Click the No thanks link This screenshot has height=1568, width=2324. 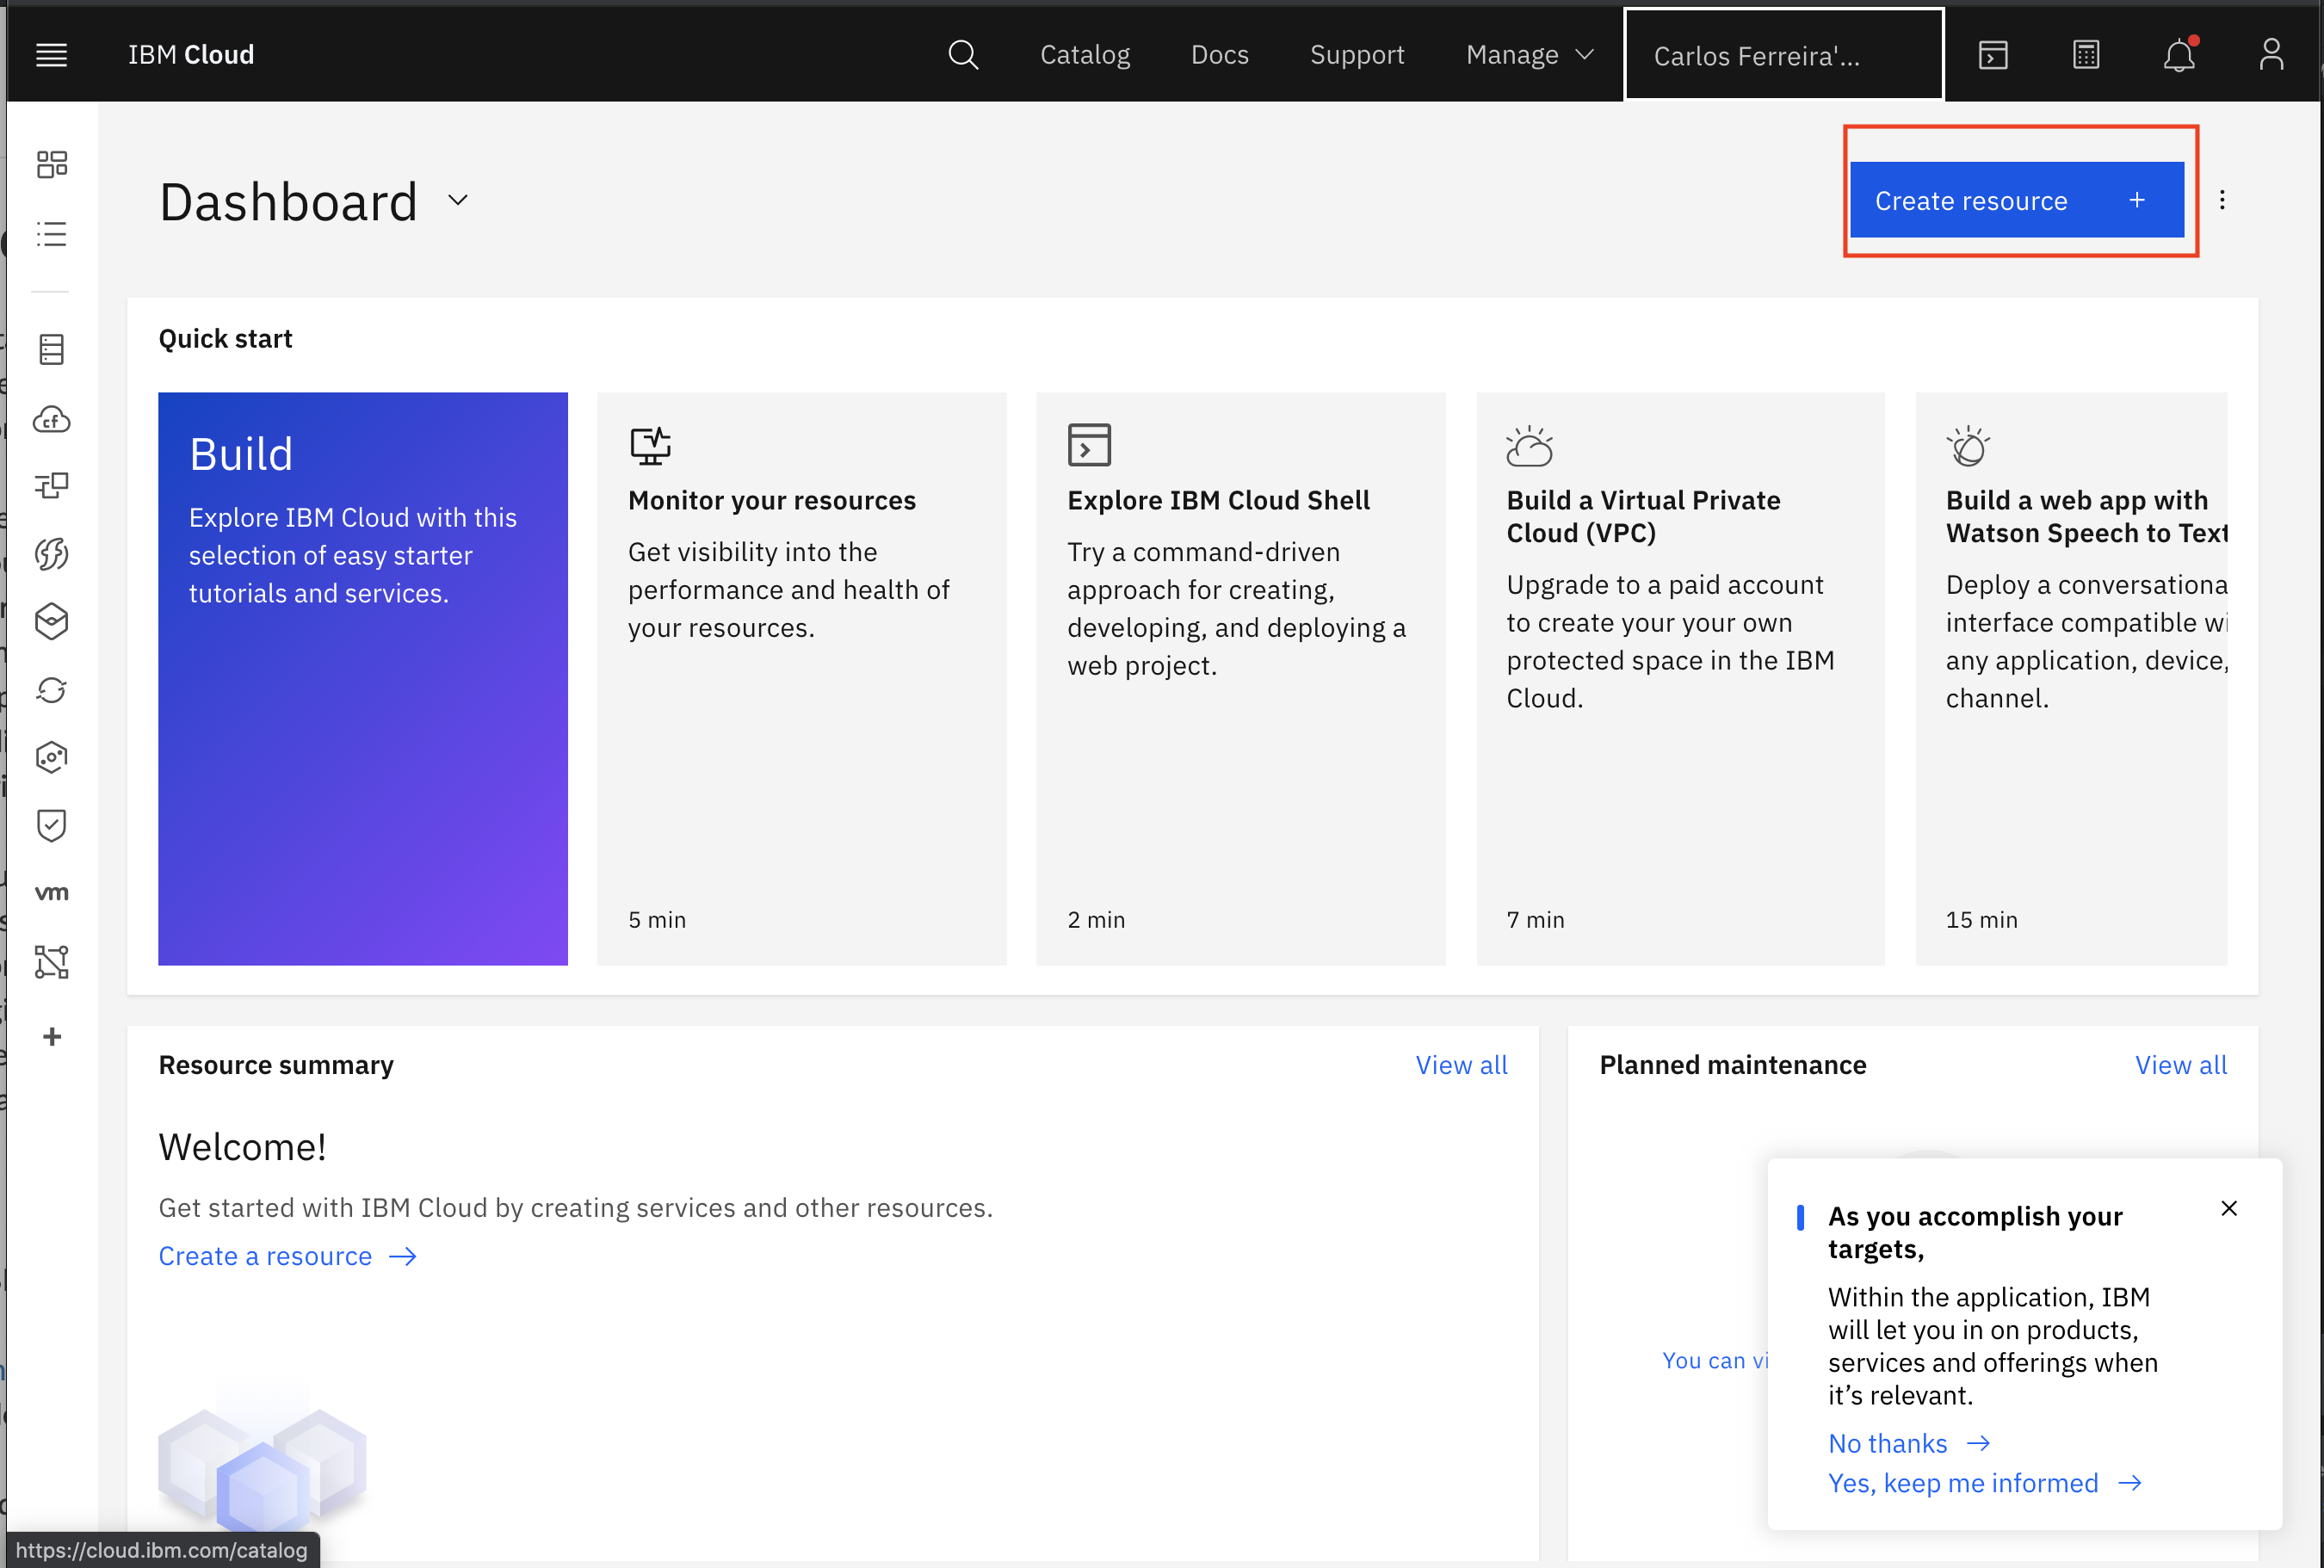click(1909, 1444)
